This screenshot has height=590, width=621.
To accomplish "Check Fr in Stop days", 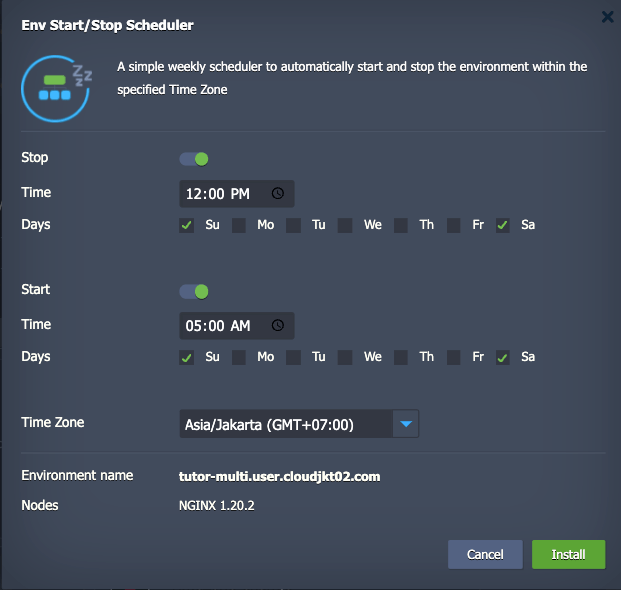I will [453, 225].
